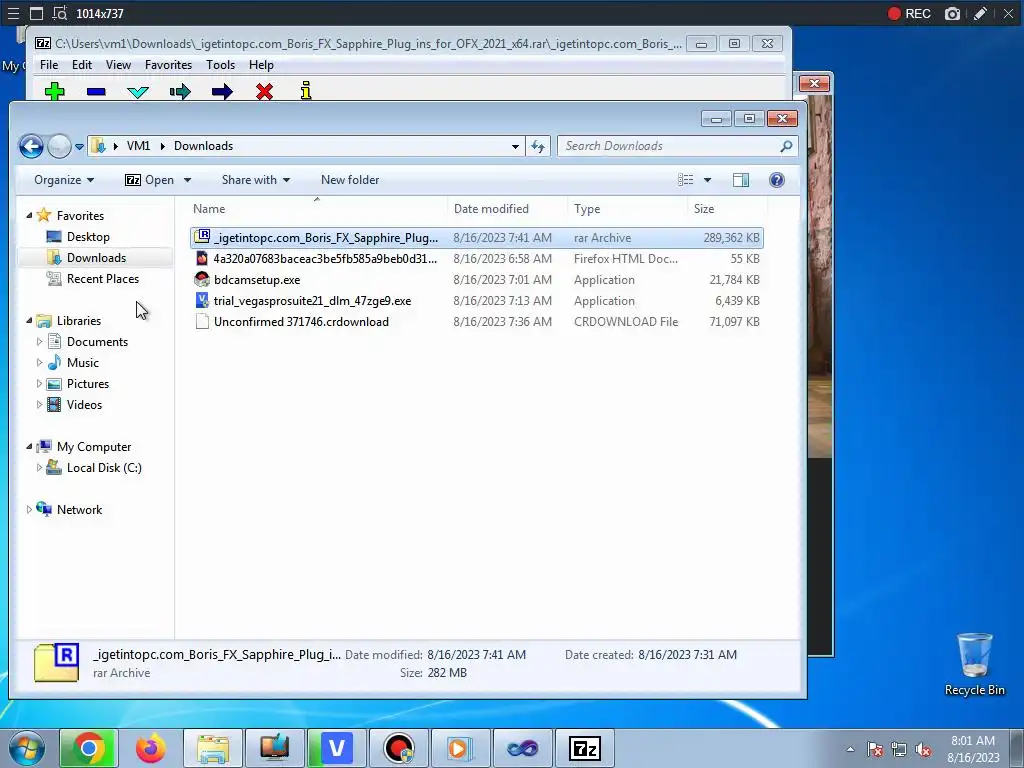Collapse the Favorites group

coord(29,216)
